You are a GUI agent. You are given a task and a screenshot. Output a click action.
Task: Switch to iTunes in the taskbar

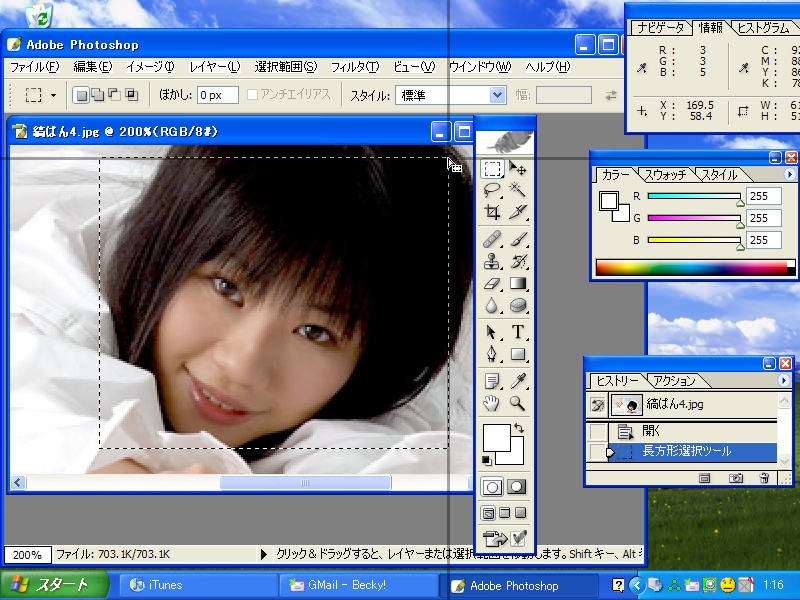pos(198,585)
